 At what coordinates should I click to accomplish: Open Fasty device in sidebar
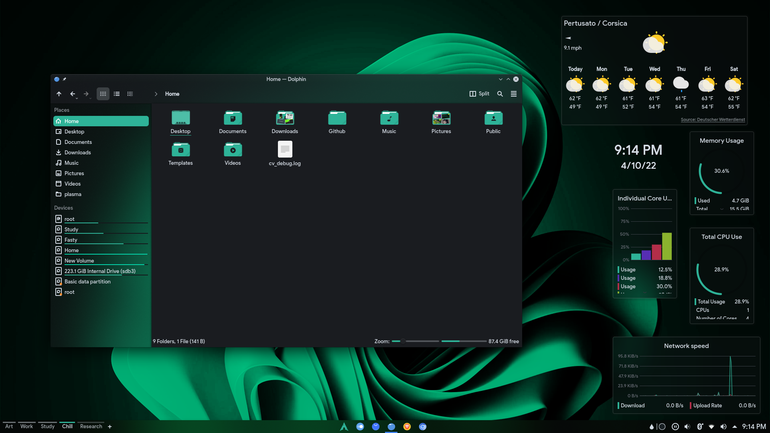[101, 240]
